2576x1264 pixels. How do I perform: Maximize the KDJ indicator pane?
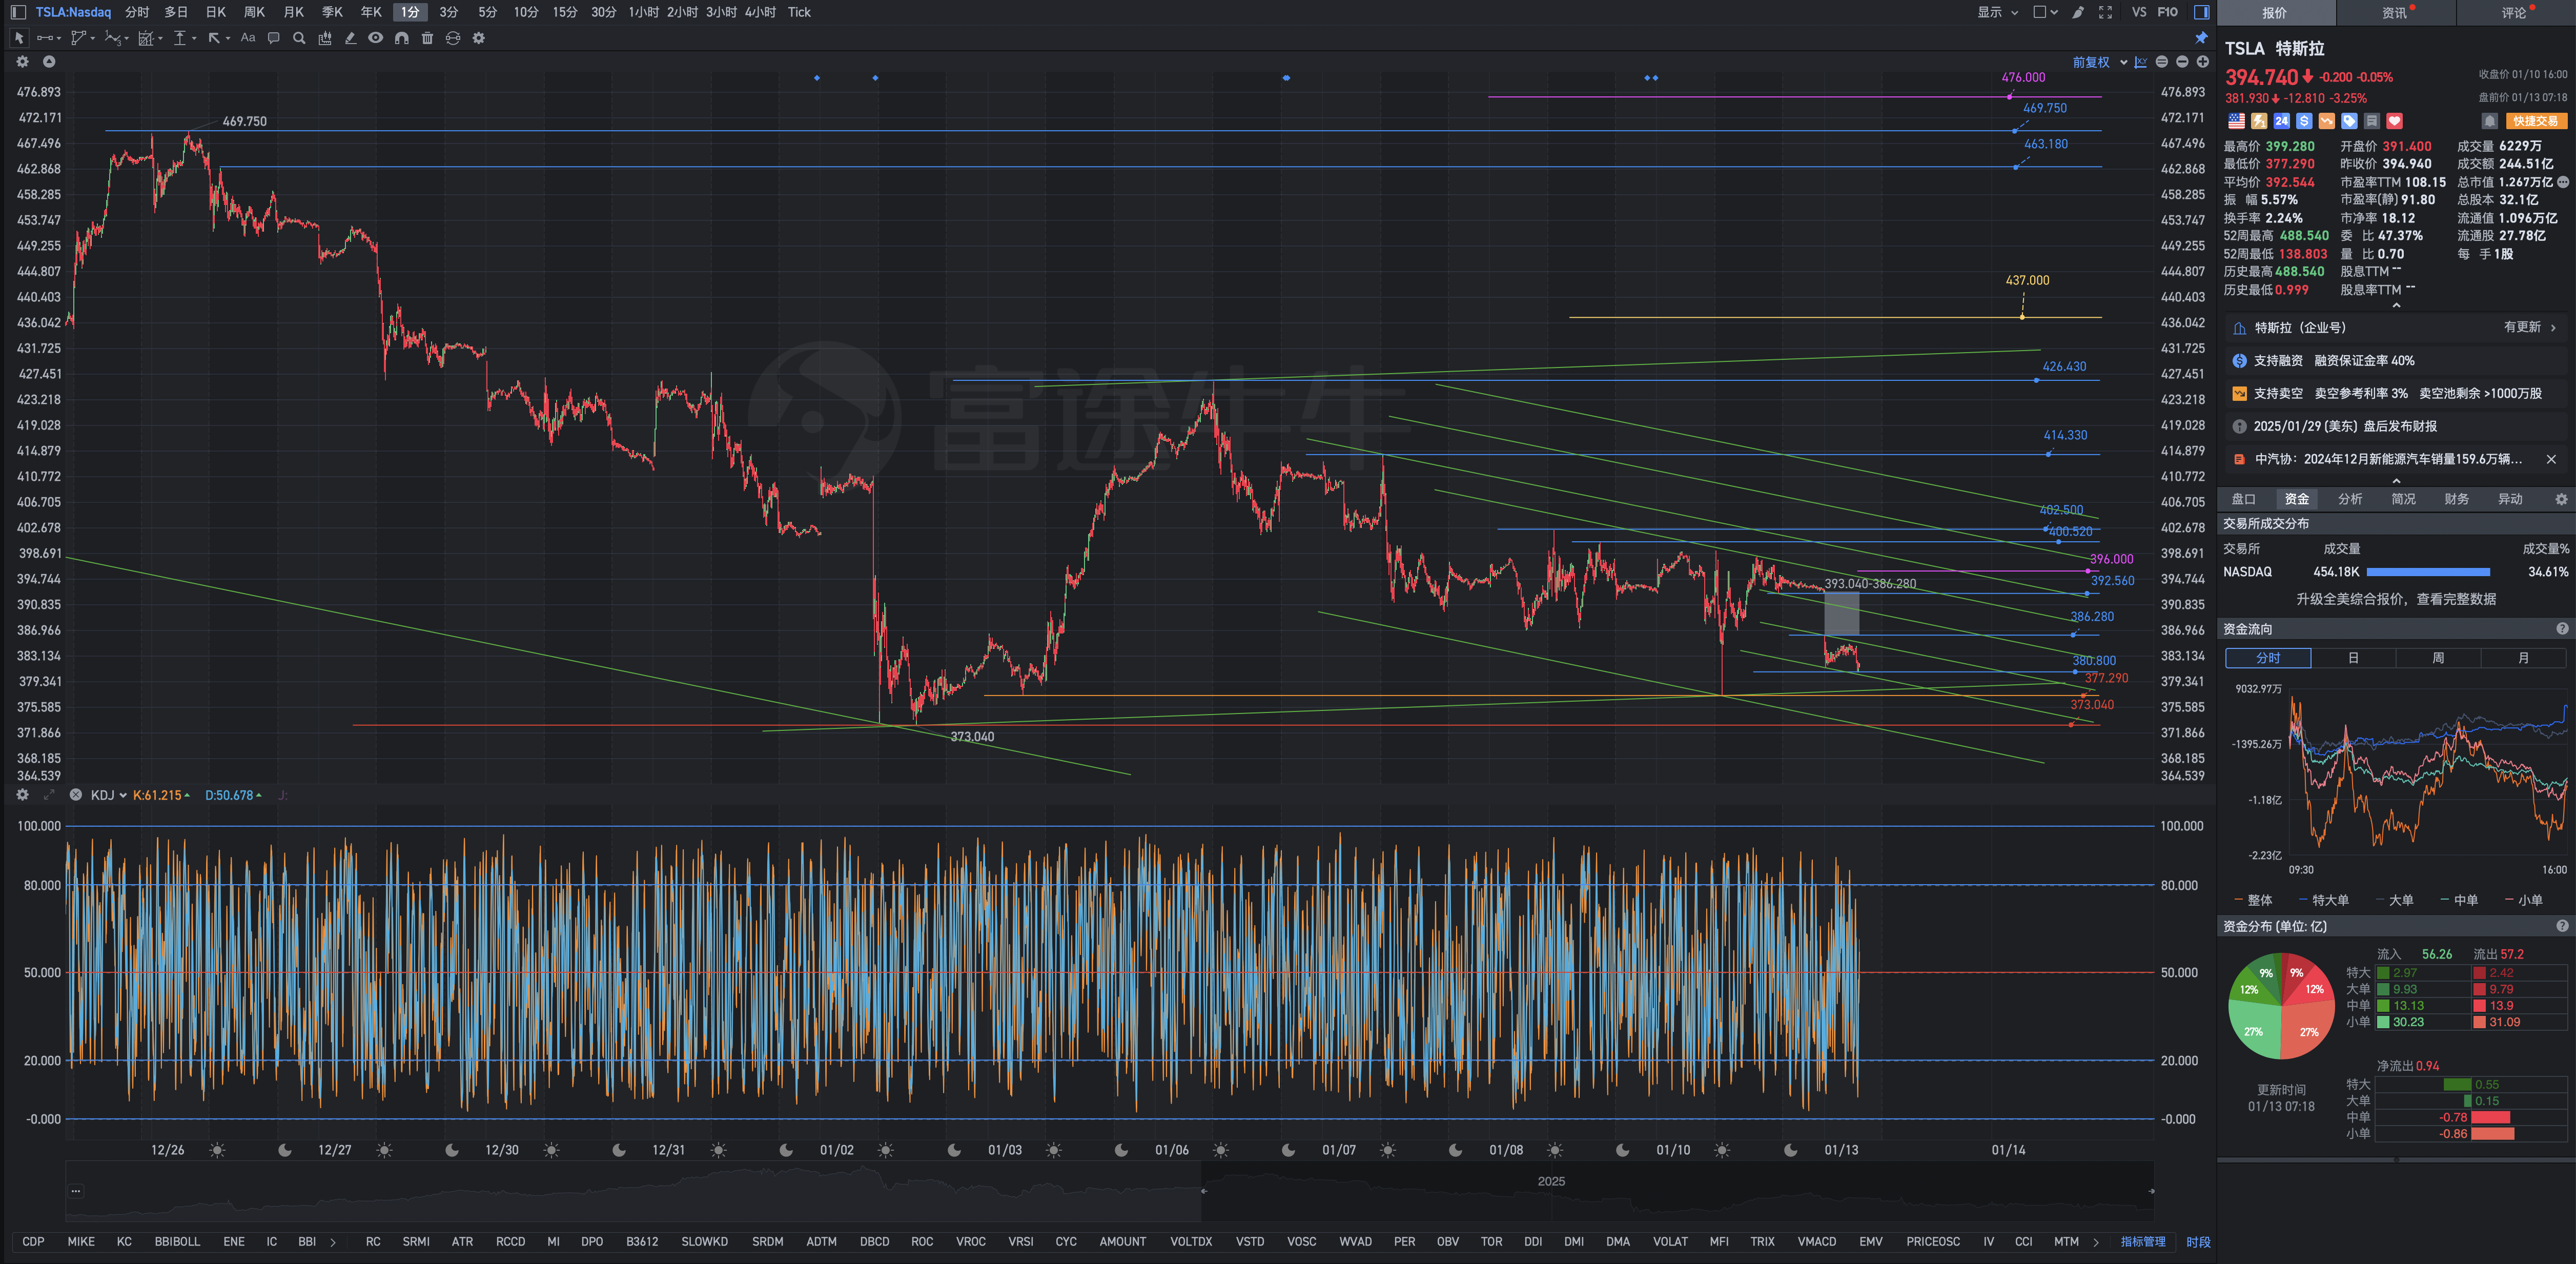49,795
